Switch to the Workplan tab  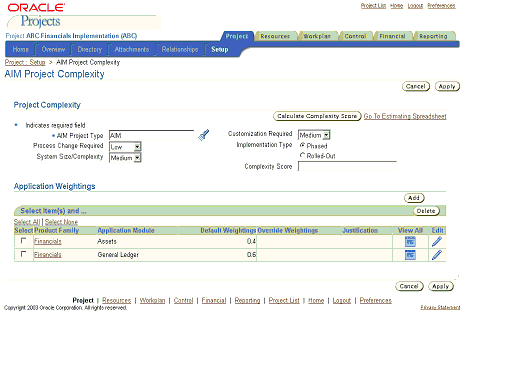click(317, 36)
